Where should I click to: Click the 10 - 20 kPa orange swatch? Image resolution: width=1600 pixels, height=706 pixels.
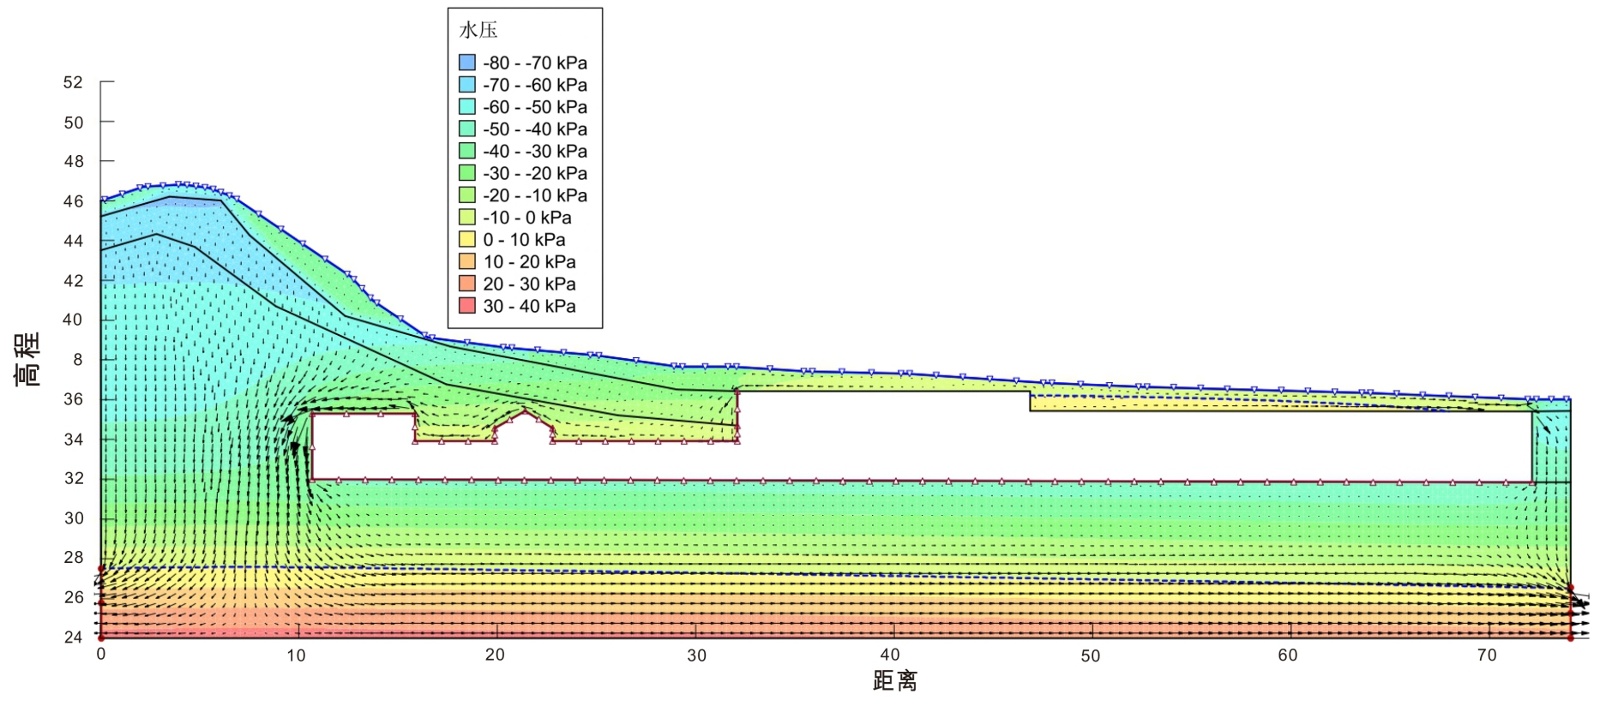467,262
